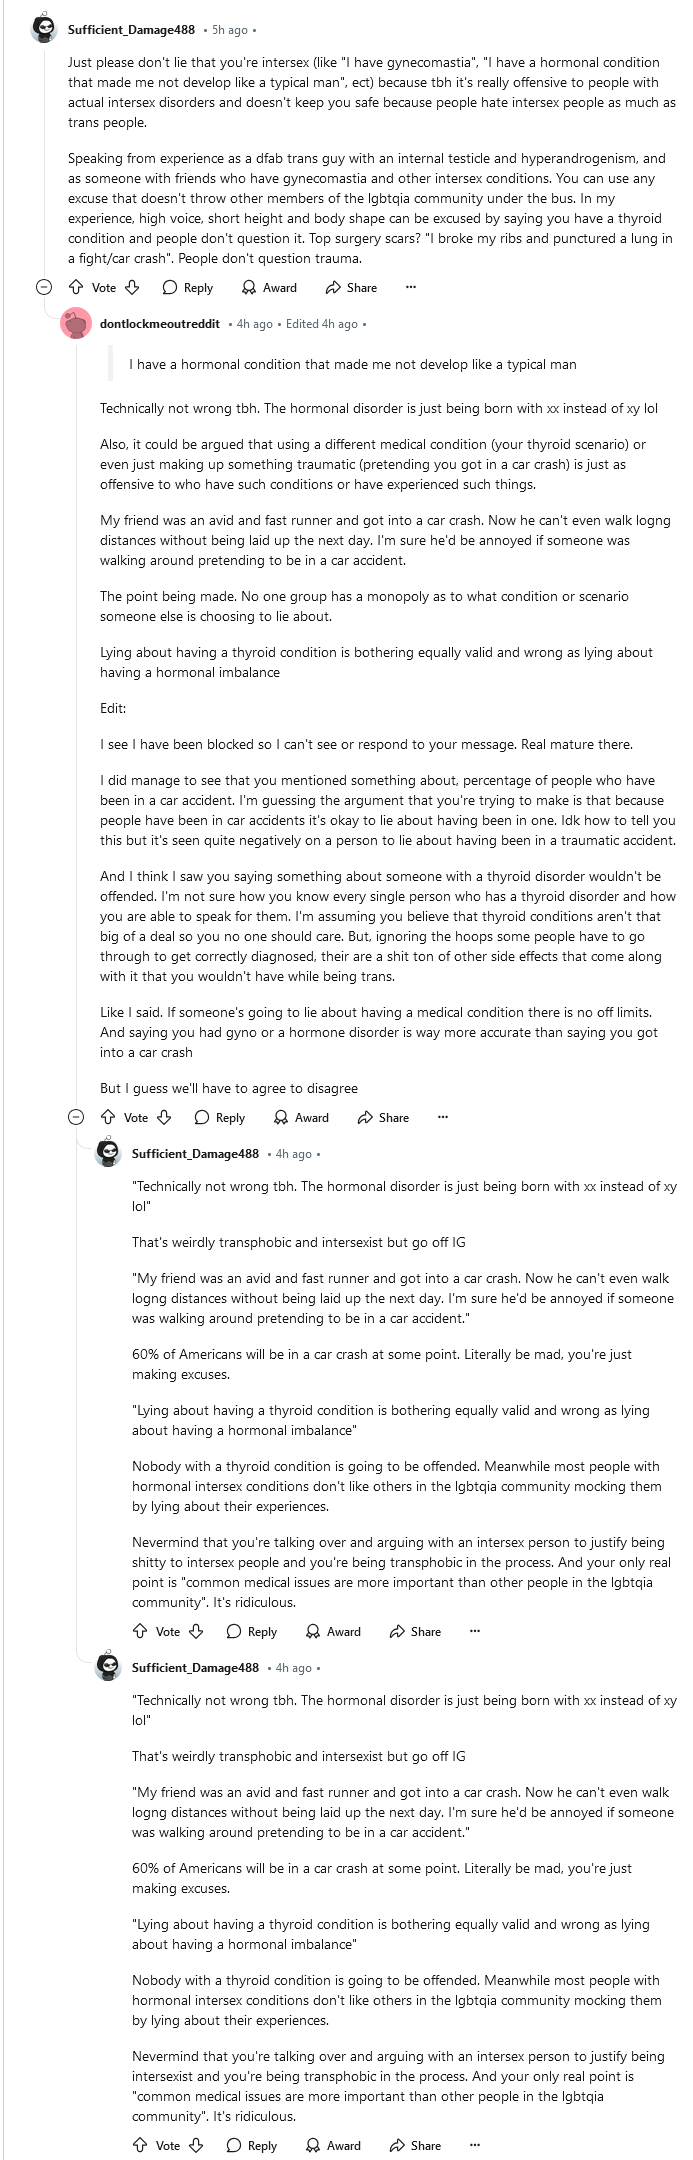693x2160 pixels.
Task: Open the more options menu on dontlockmeoutreddit's comment
Action: (442, 1118)
